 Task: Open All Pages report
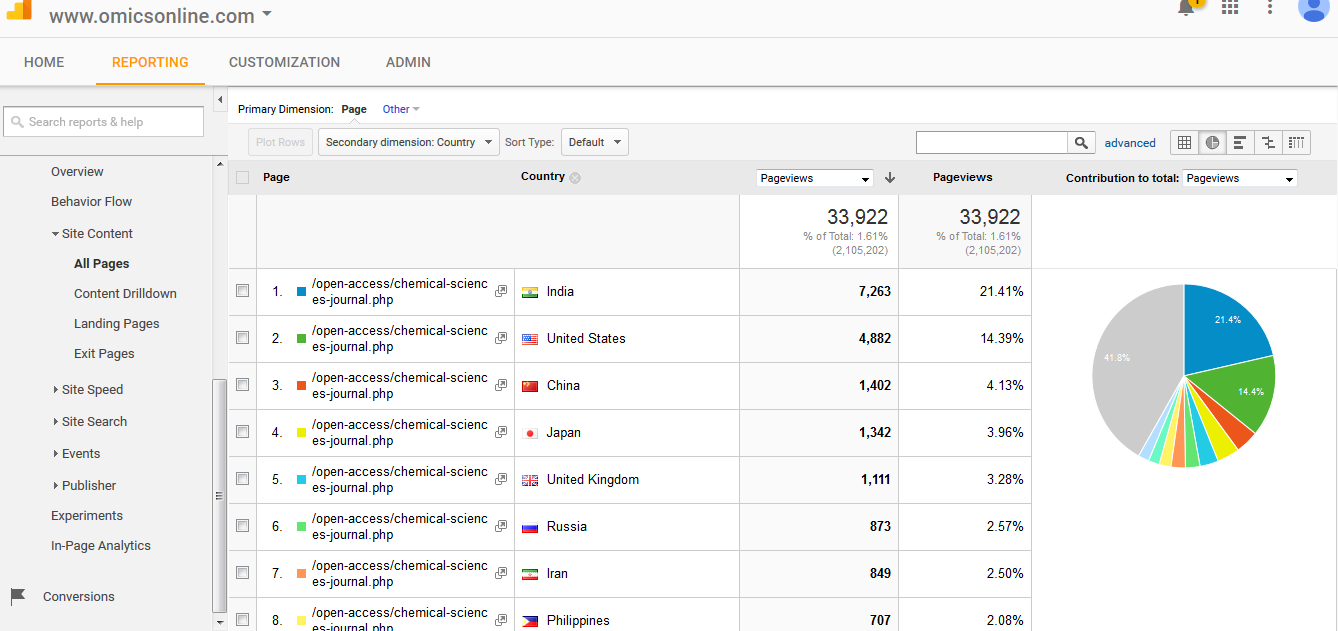coord(101,264)
